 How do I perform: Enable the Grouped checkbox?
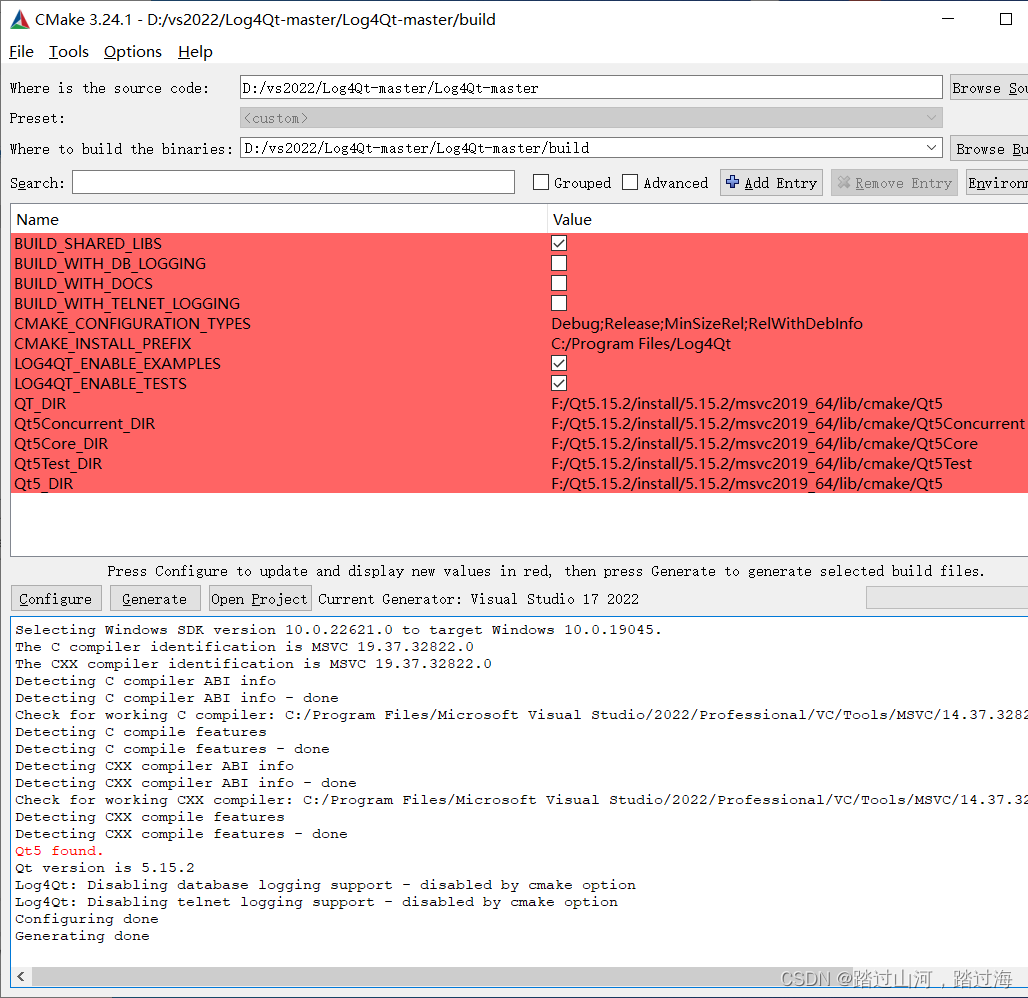pos(541,182)
